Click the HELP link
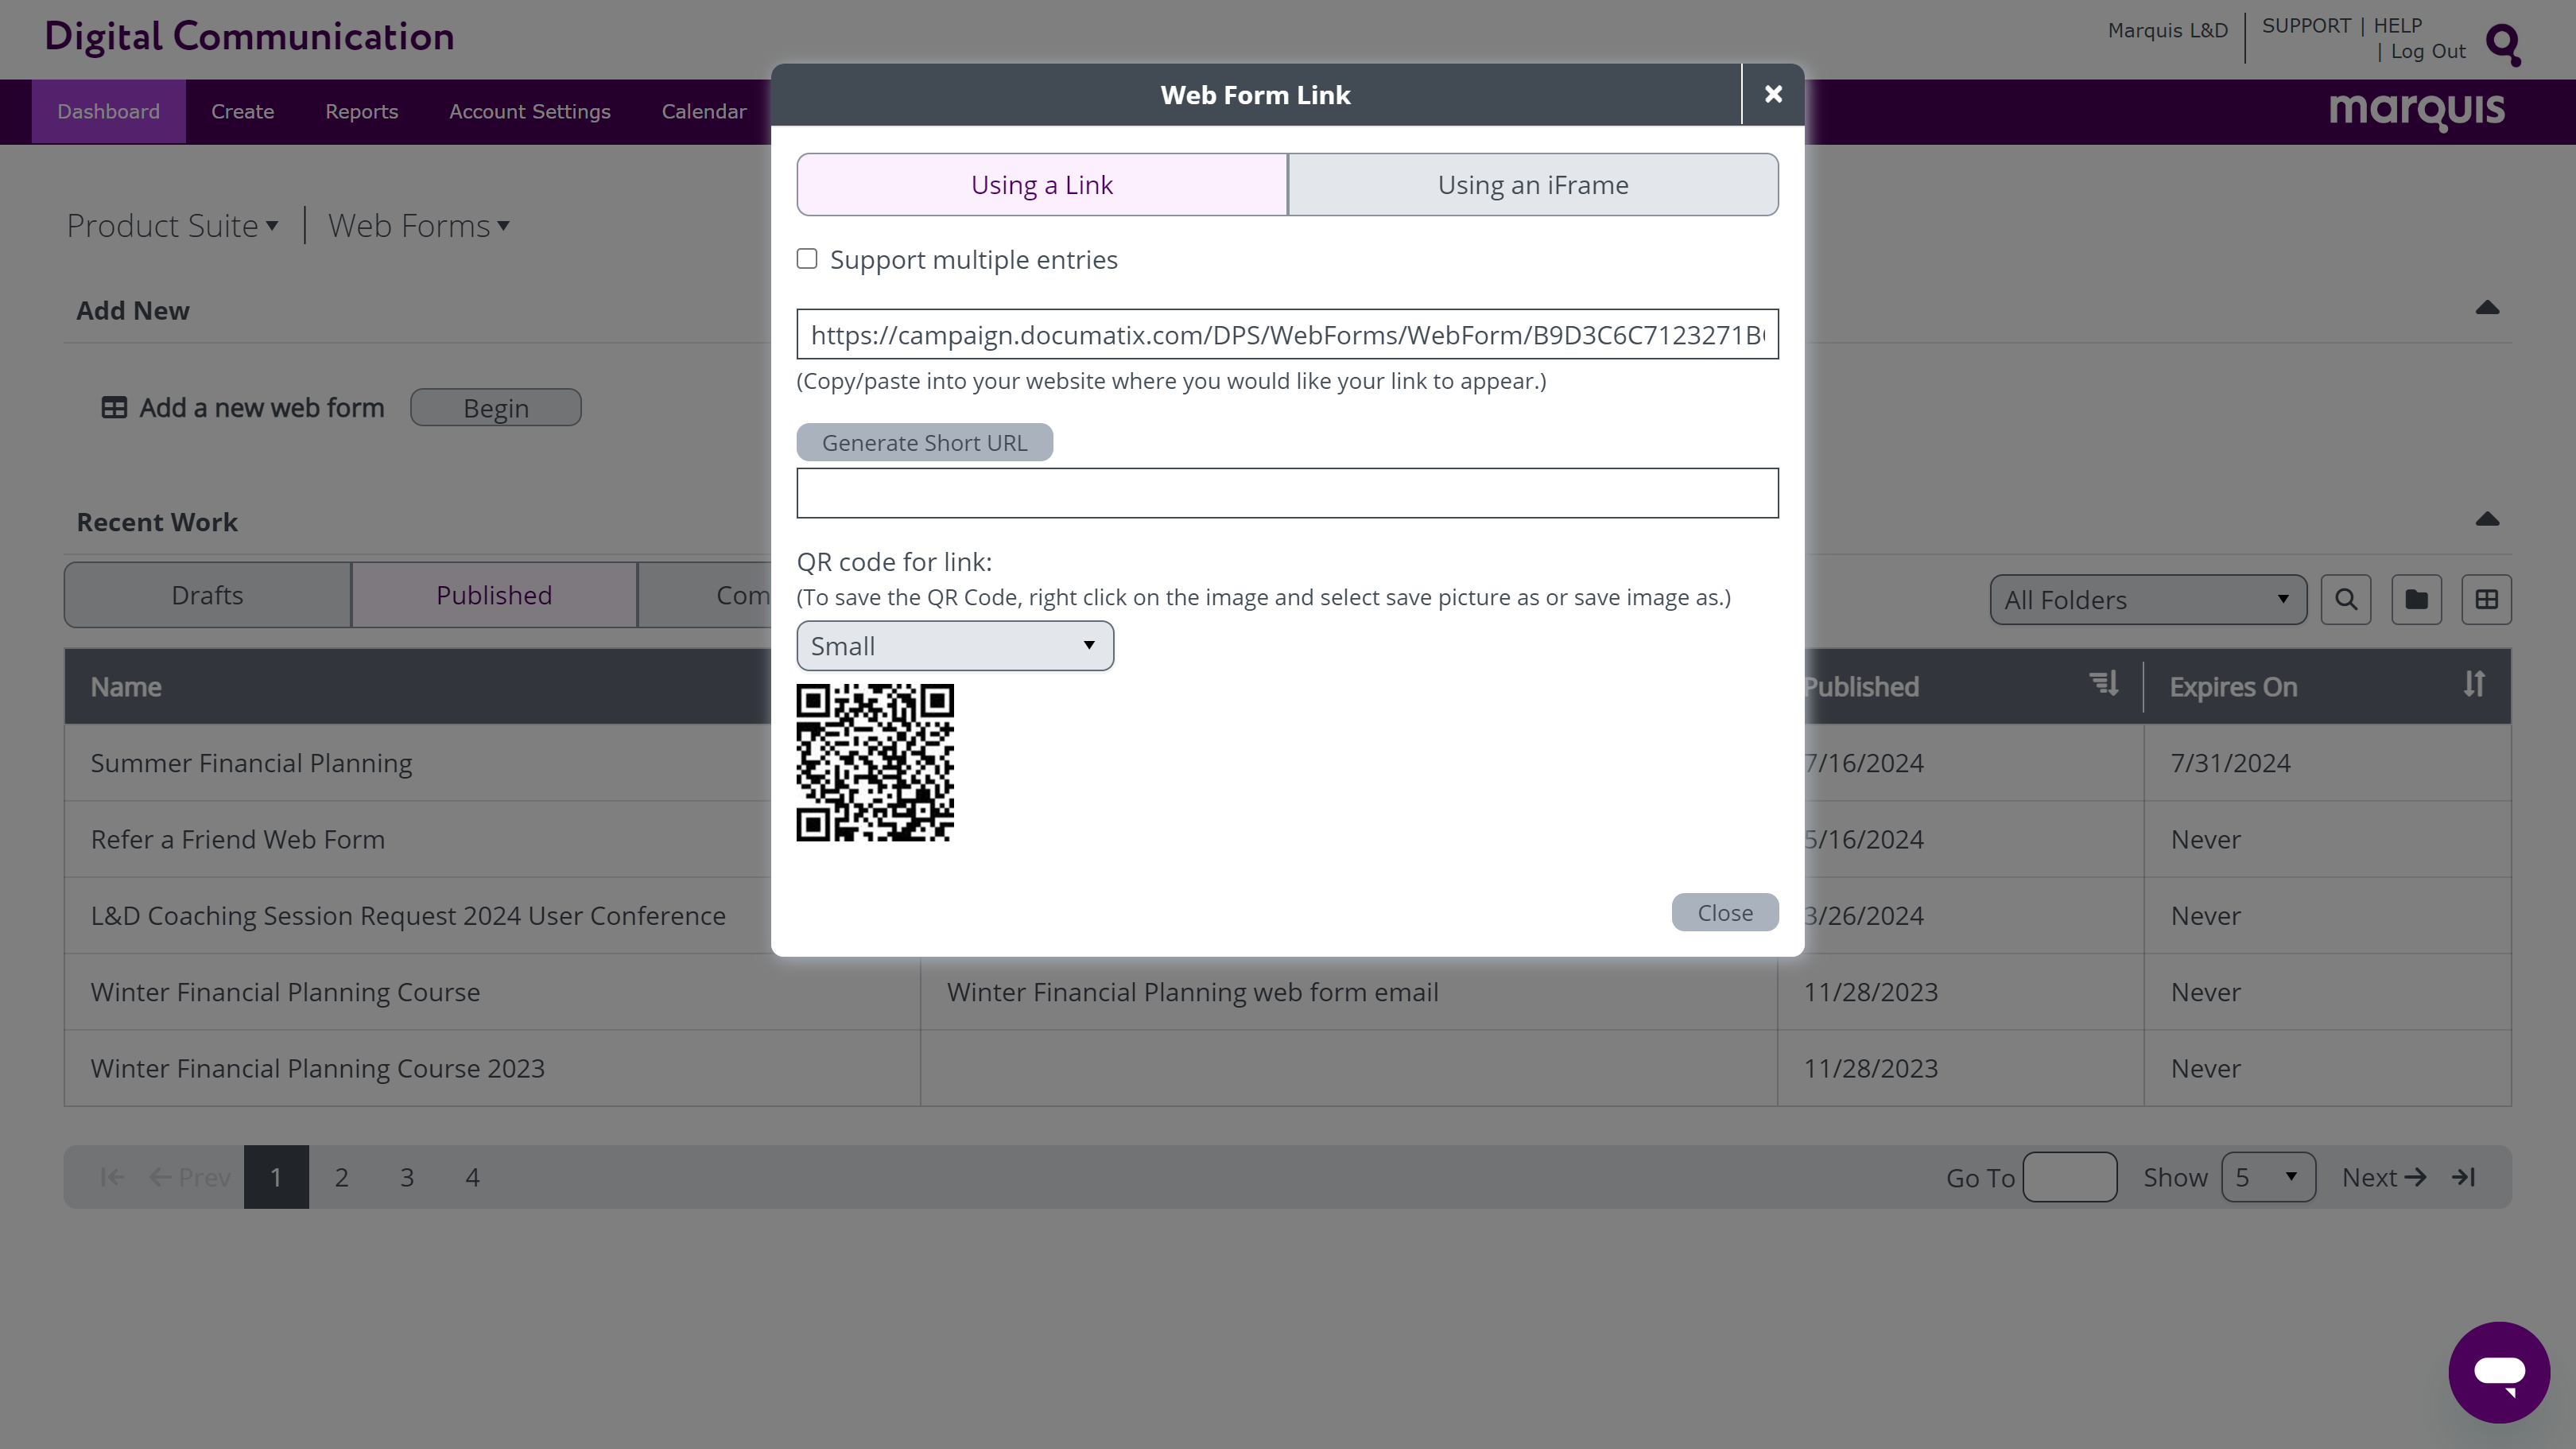This screenshot has height=1449, width=2576. click(x=2397, y=26)
